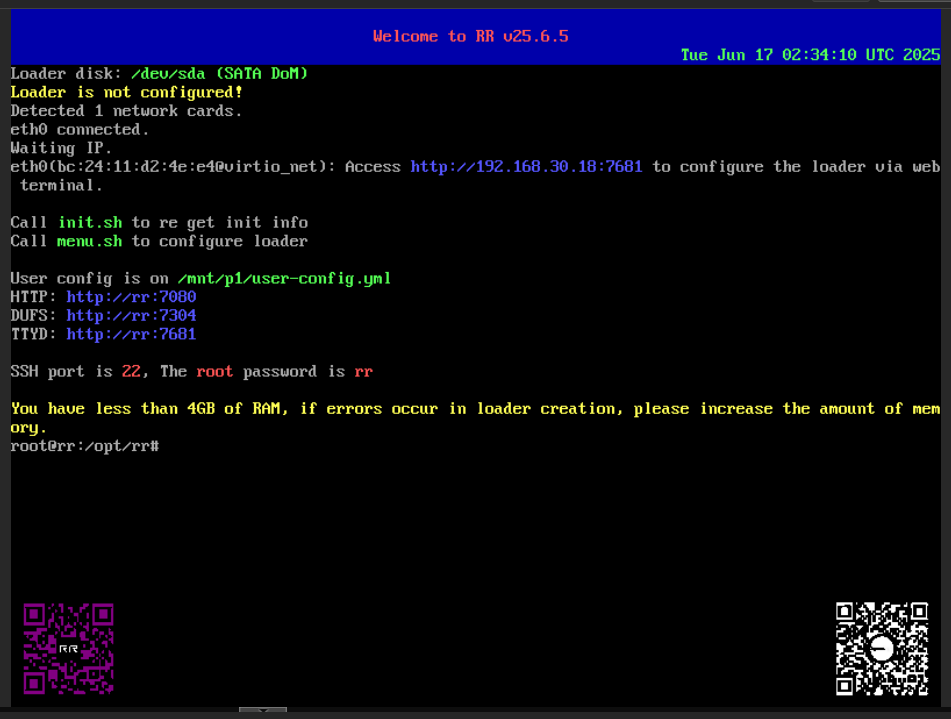Click the 'Detected 1 network cards' line
Screen dimensions: 951x719
click(127, 111)
